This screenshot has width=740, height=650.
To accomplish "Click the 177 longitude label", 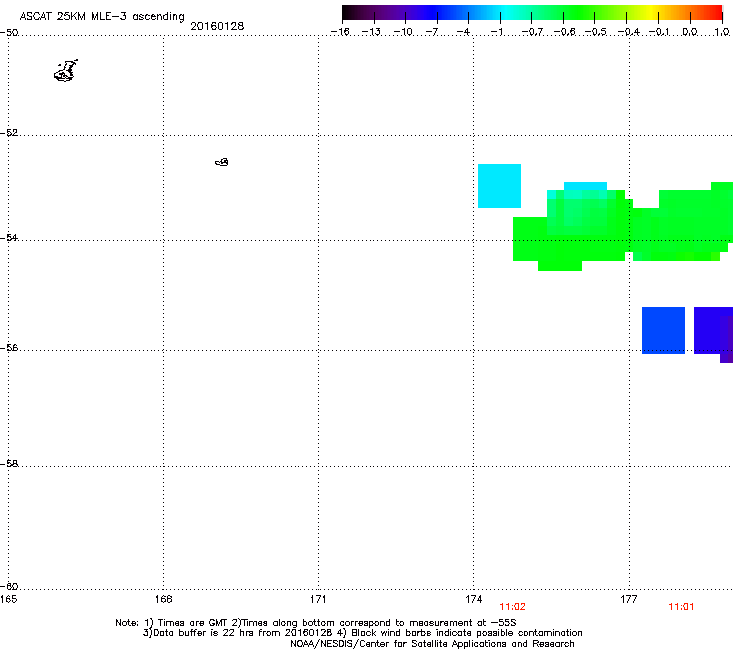I will pyautogui.click(x=629, y=599).
